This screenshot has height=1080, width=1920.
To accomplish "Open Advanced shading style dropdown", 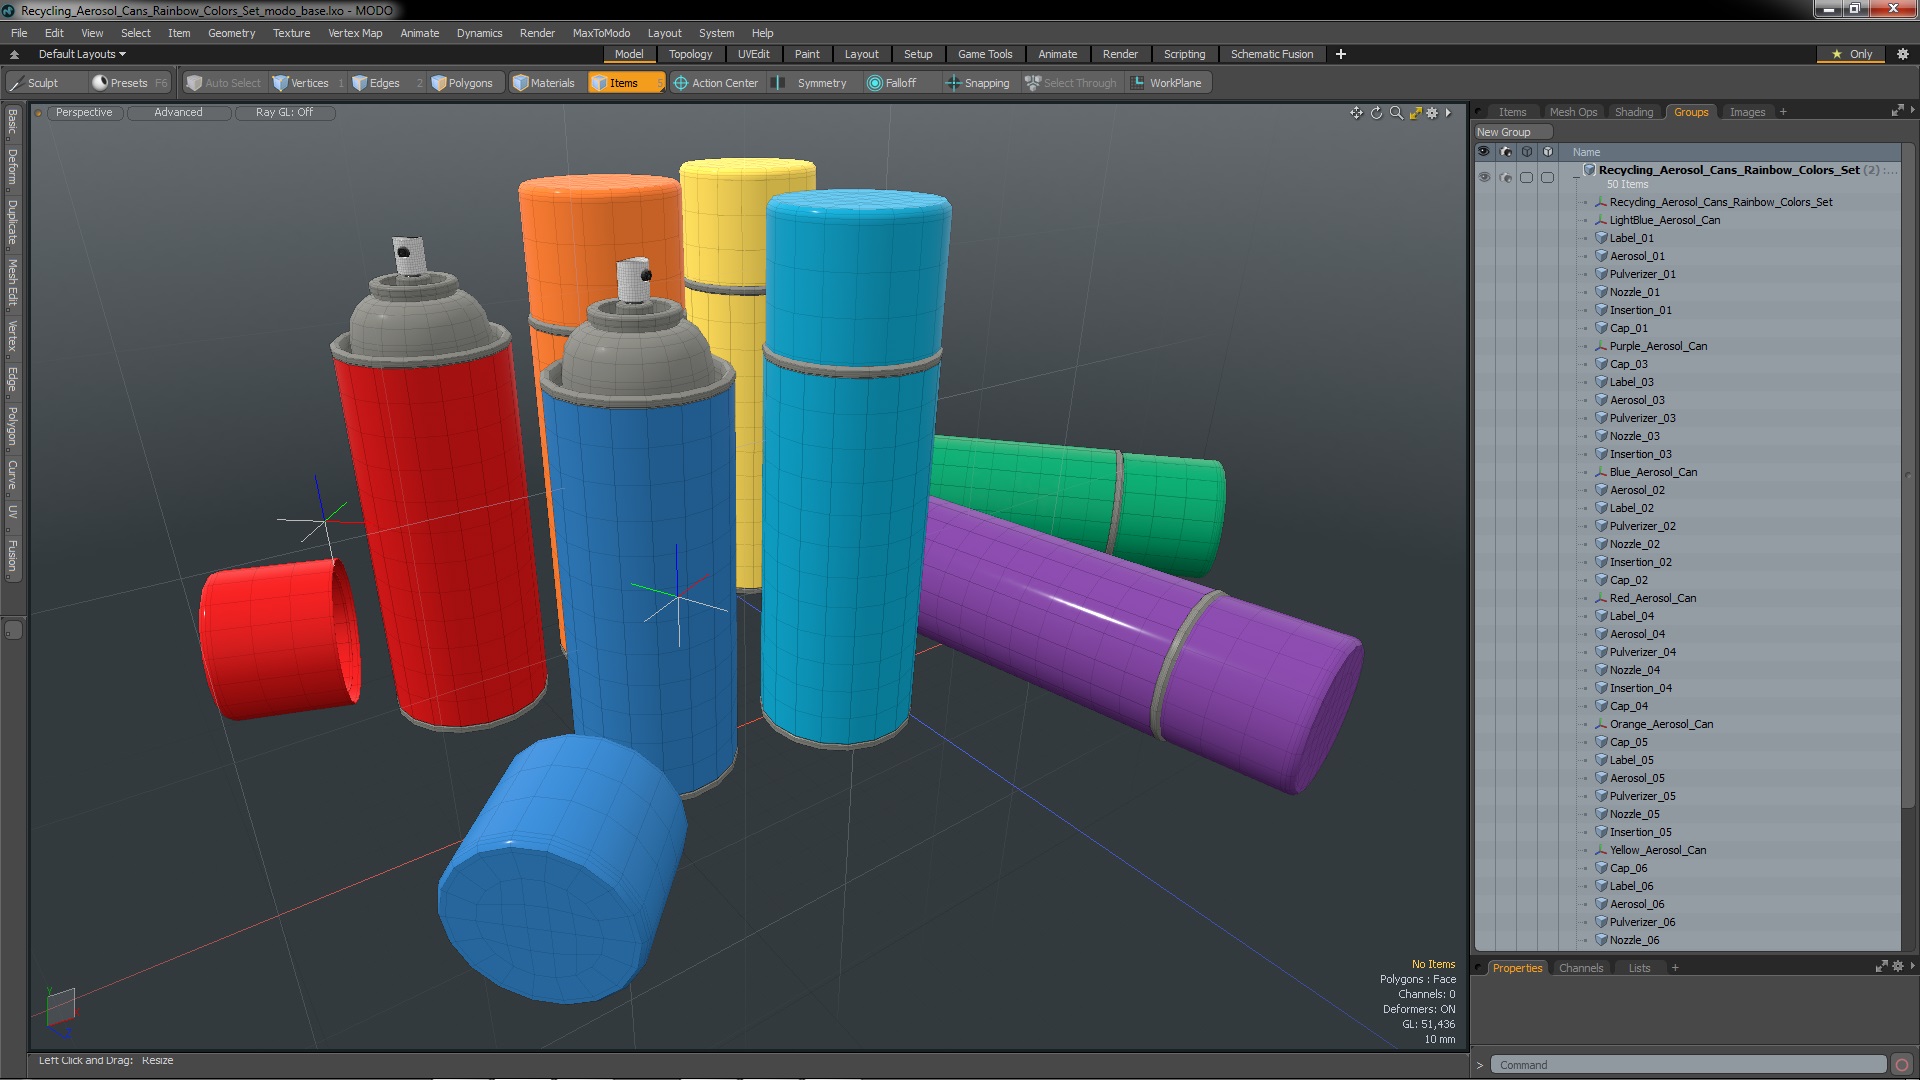I will point(178,112).
